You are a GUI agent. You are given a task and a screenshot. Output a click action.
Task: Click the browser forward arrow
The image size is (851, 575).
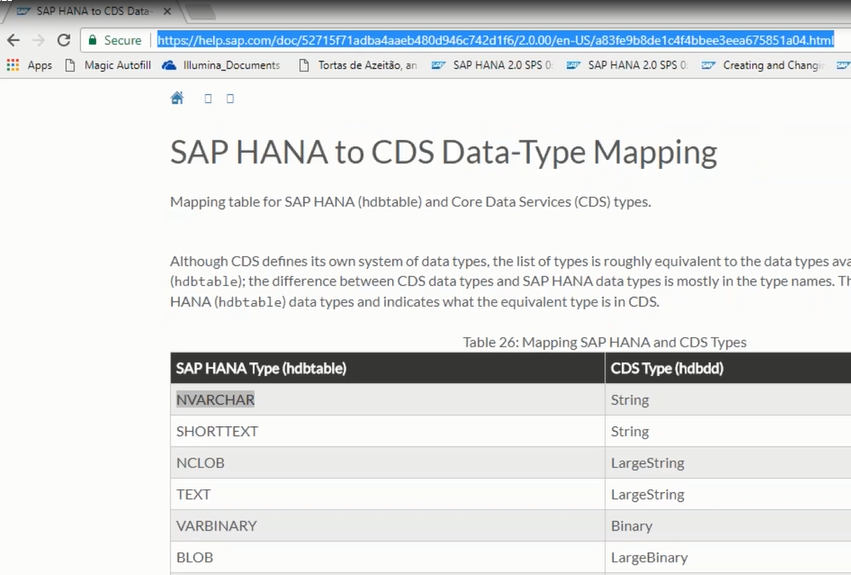pos(39,40)
